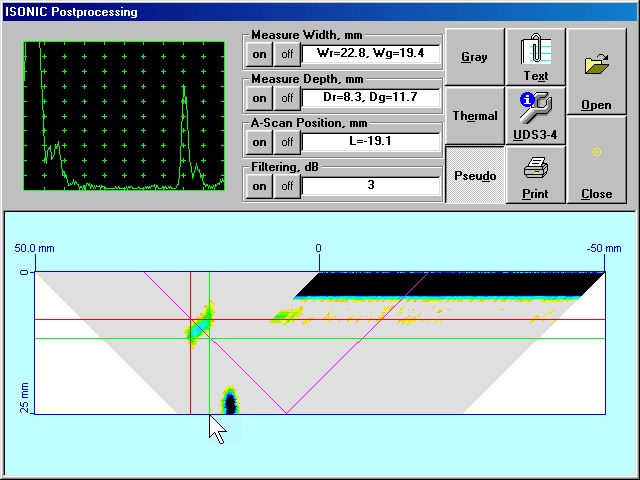640x480 pixels.
Task: Click the cyan-green defect at cursor crossing
Action: coord(200,324)
